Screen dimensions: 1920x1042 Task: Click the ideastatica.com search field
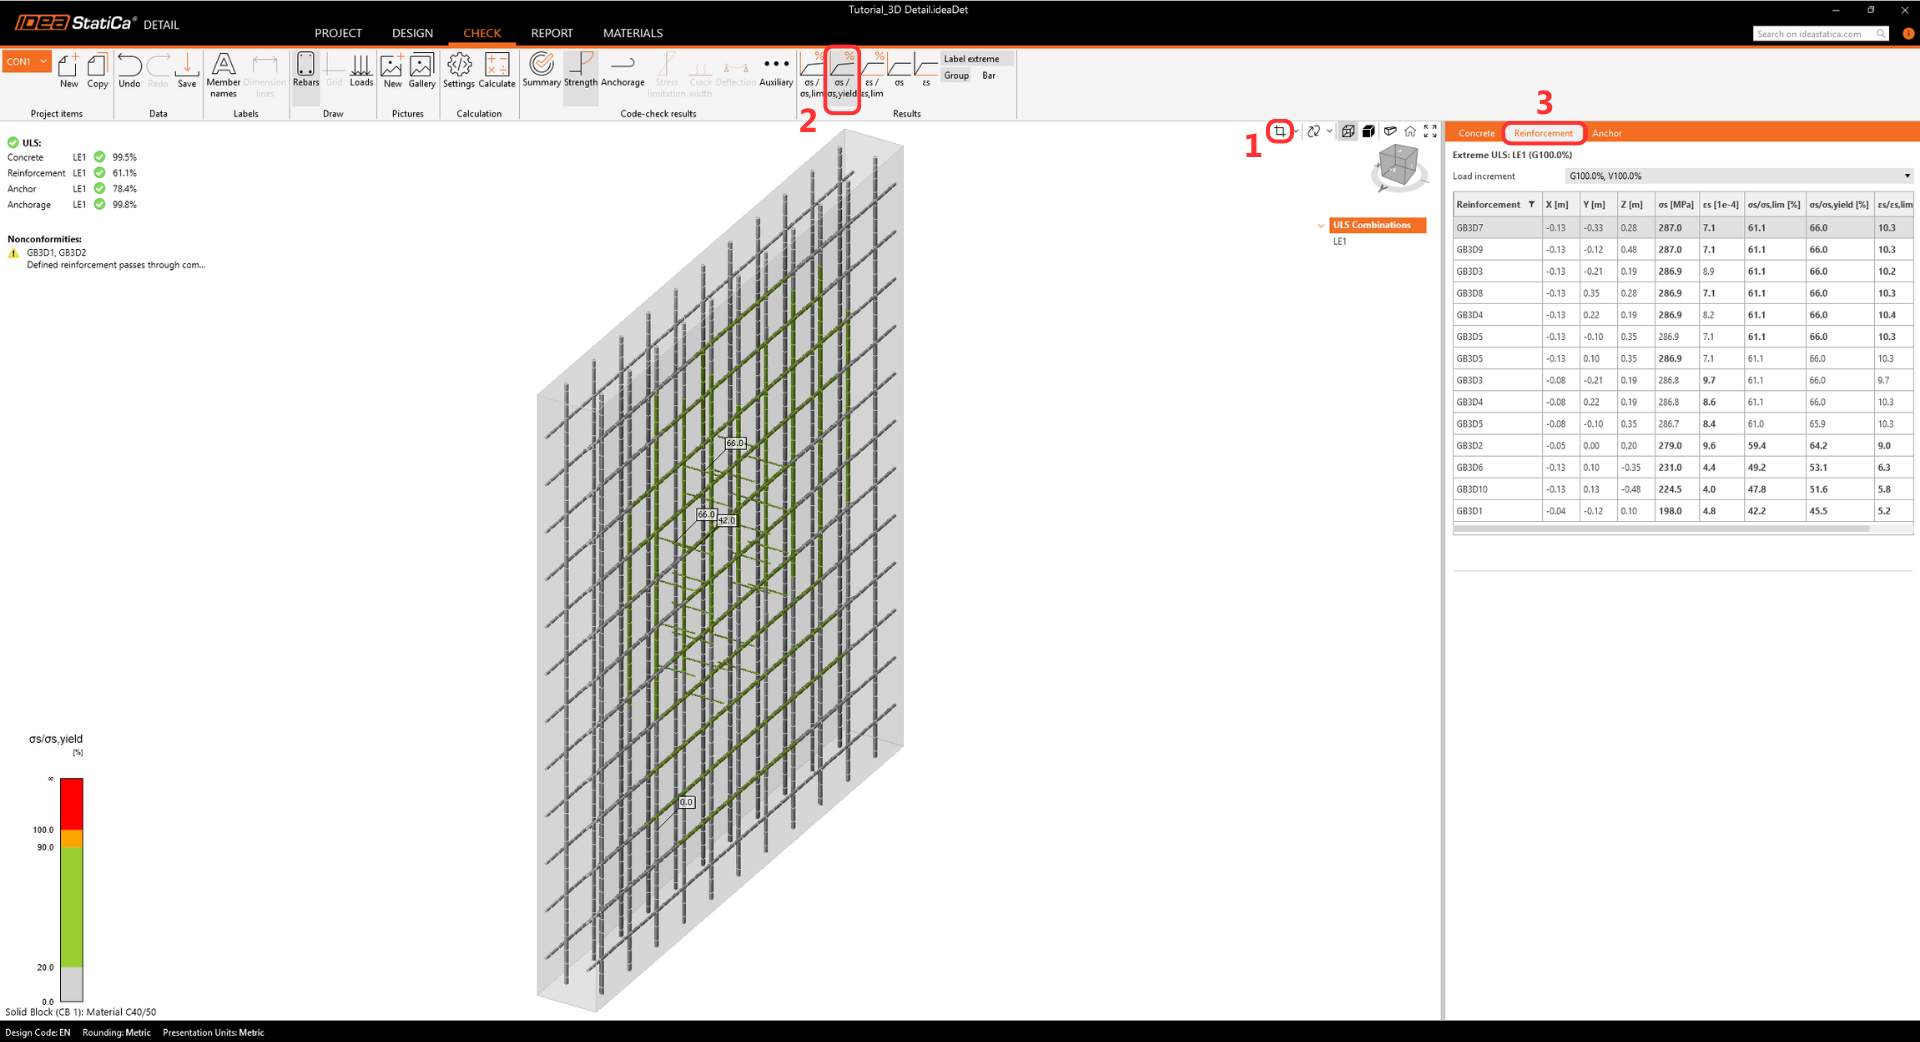coord(1813,34)
